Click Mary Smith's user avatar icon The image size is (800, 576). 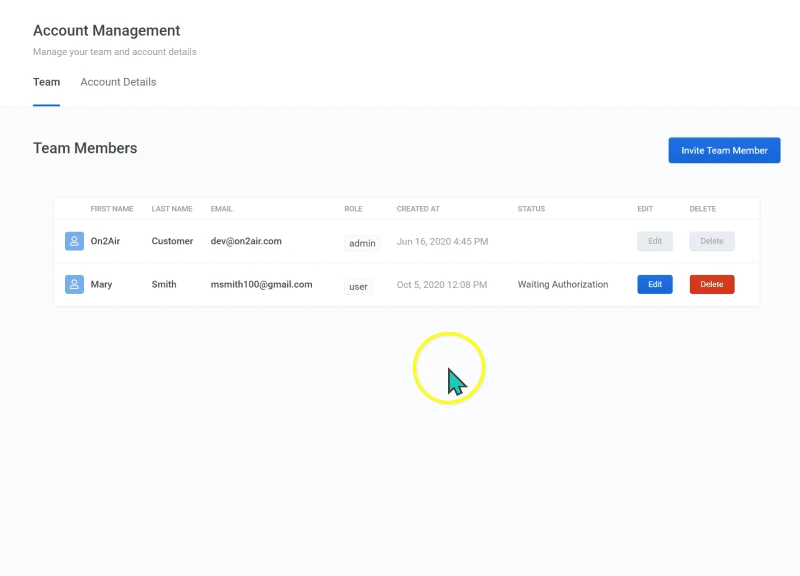(x=74, y=285)
